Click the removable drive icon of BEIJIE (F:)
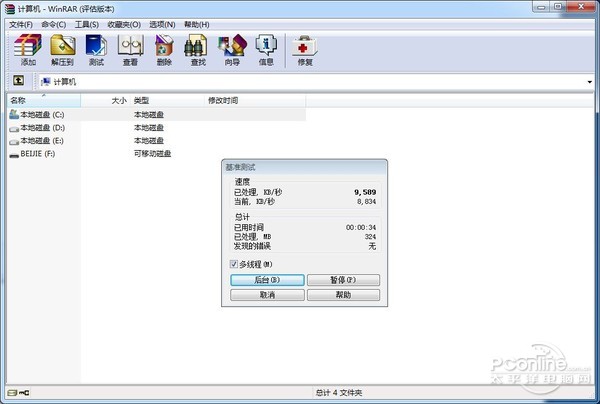The height and width of the screenshot is (404, 600). [x=14, y=155]
